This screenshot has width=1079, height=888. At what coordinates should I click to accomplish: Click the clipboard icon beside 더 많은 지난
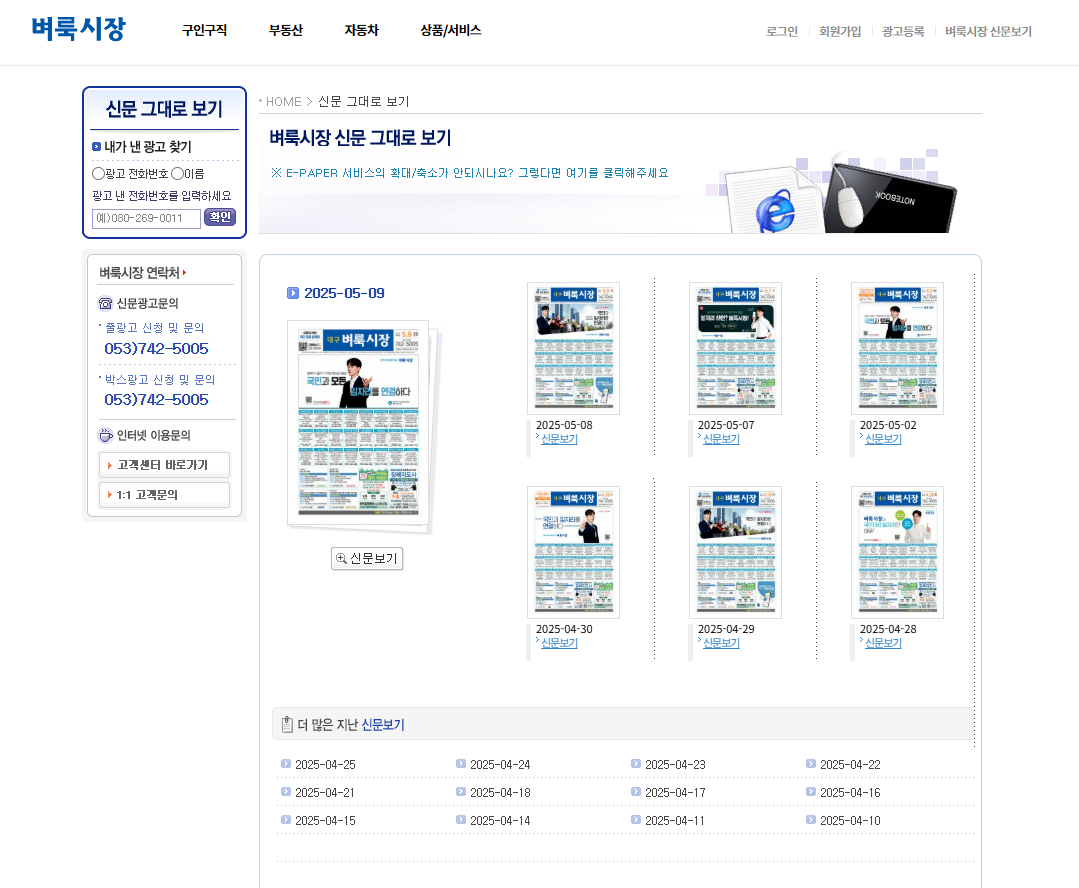pyautogui.click(x=287, y=724)
